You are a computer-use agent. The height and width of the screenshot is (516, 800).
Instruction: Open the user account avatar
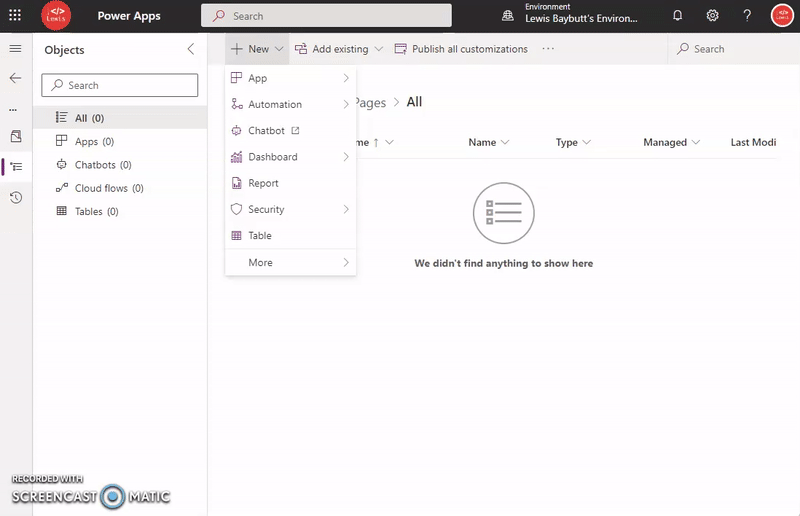(782, 16)
